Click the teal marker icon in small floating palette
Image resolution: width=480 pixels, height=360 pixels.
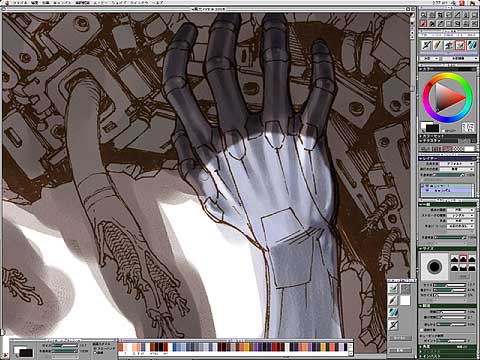pyautogui.click(x=393, y=312)
